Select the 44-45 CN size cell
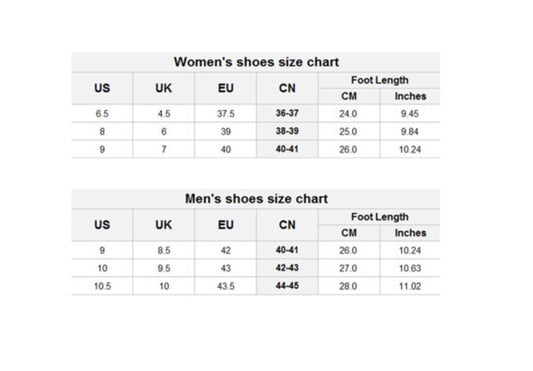This screenshot has height=371, width=533. [x=287, y=286]
